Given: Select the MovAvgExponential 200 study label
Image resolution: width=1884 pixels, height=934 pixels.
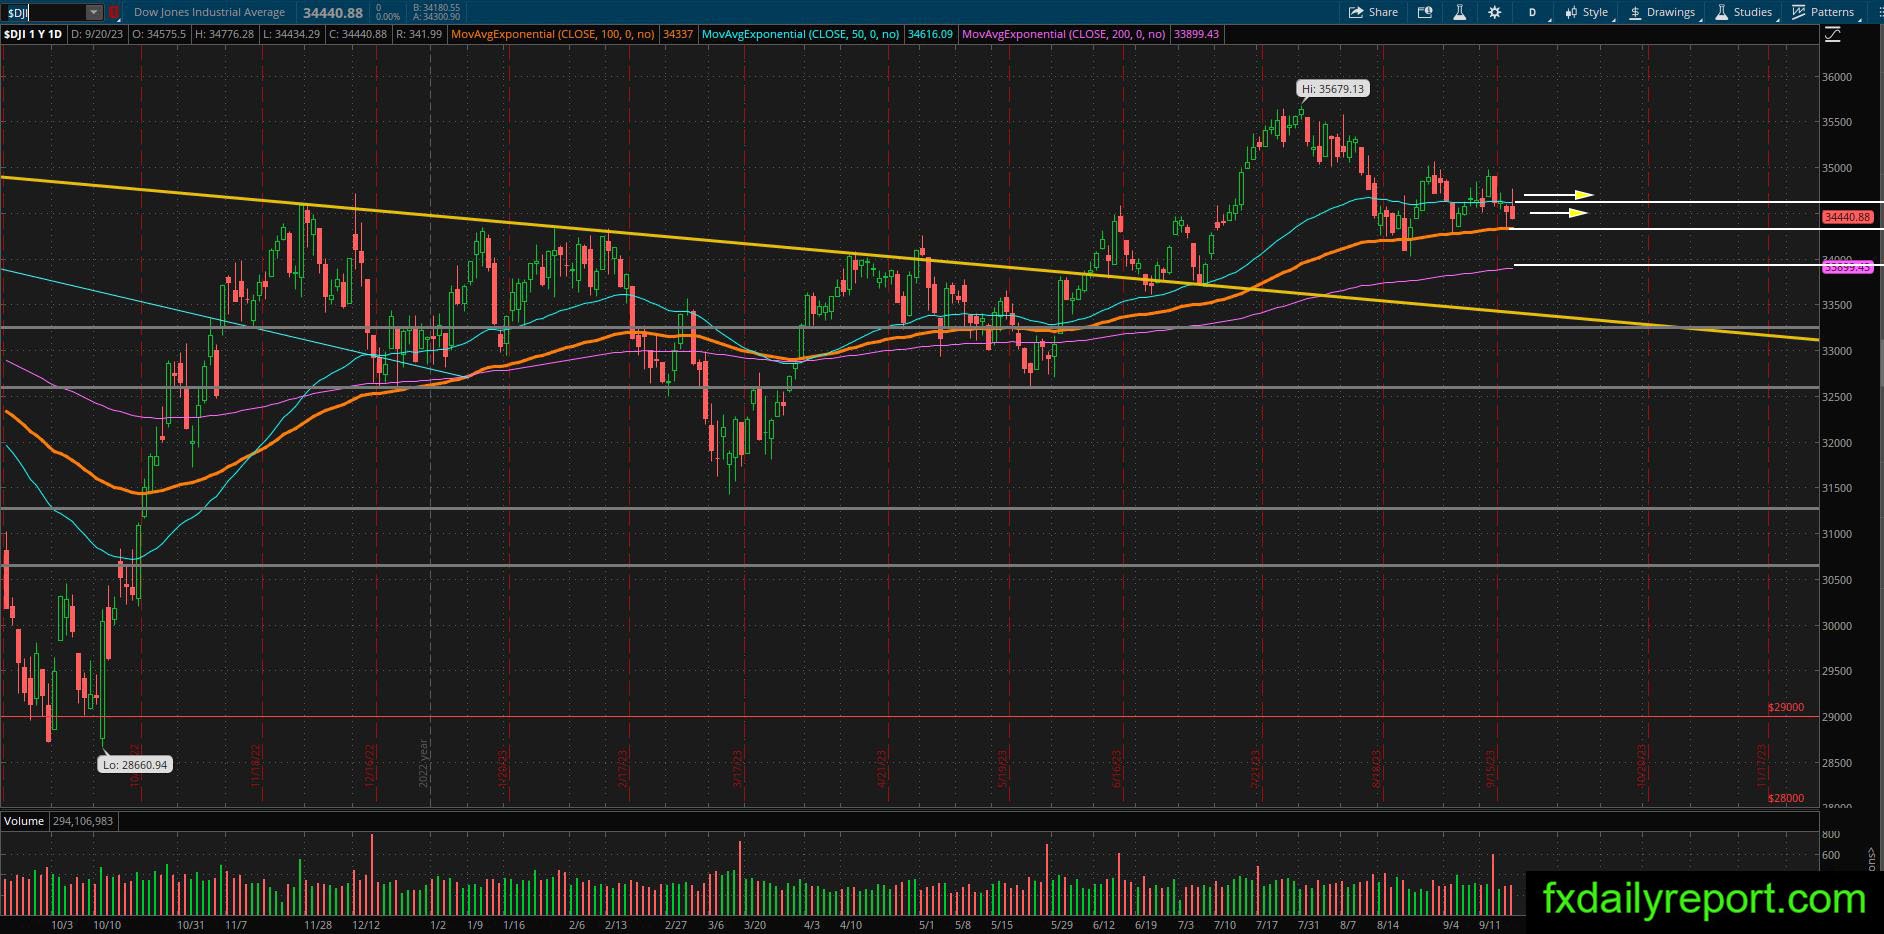Looking at the screenshot, I should point(1063,34).
